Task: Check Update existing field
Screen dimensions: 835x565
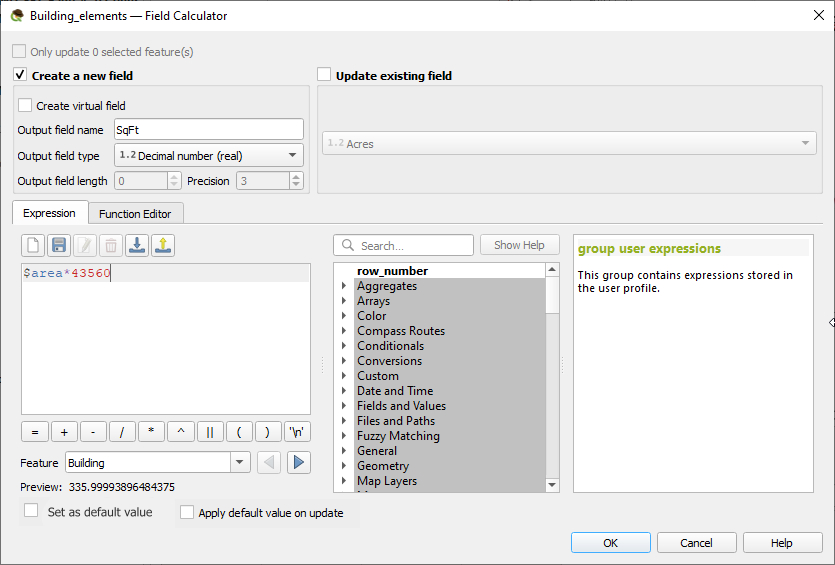Action: coord(324,75)
